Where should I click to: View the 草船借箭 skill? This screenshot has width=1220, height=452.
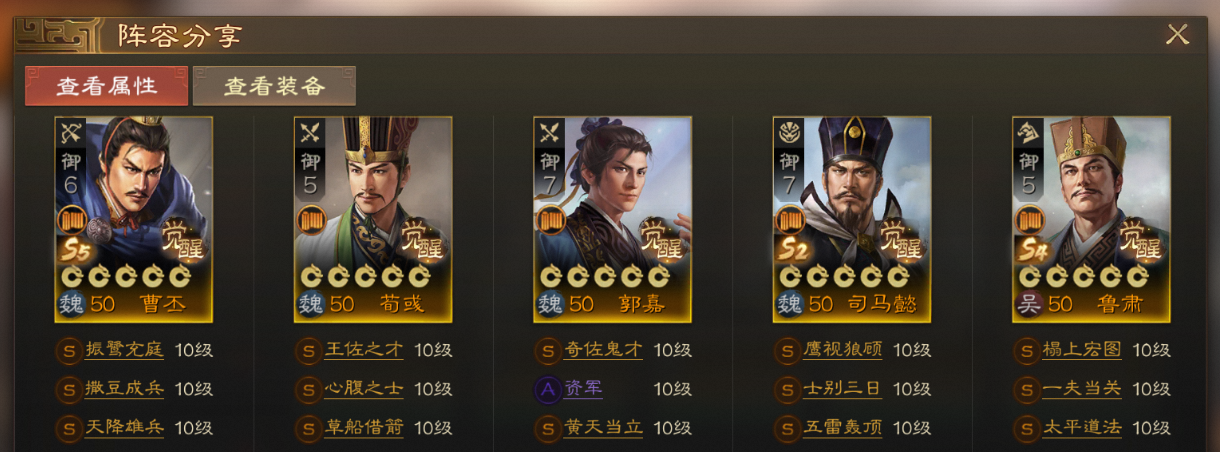tap(365, 428)
